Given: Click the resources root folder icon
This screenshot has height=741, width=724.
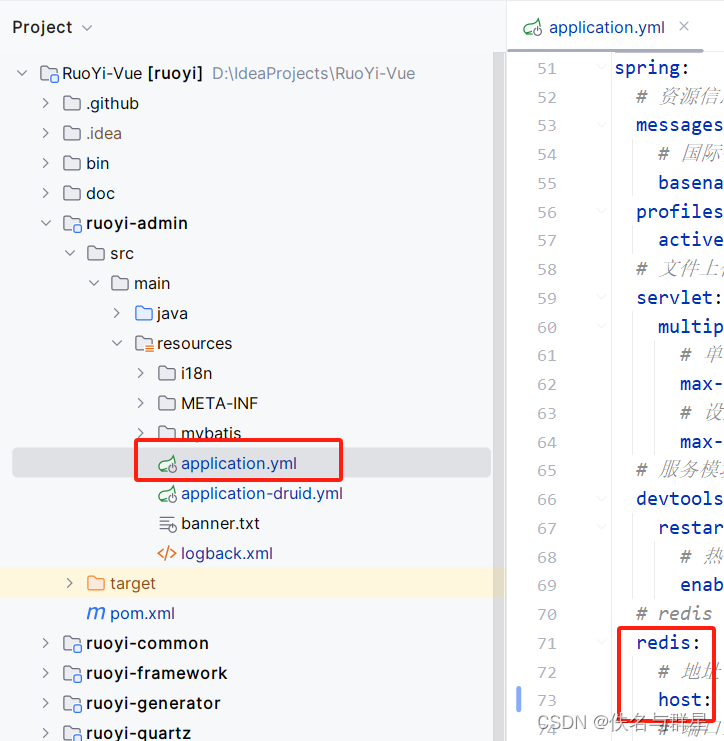Looking at the screenshot, I should [144, 344].
